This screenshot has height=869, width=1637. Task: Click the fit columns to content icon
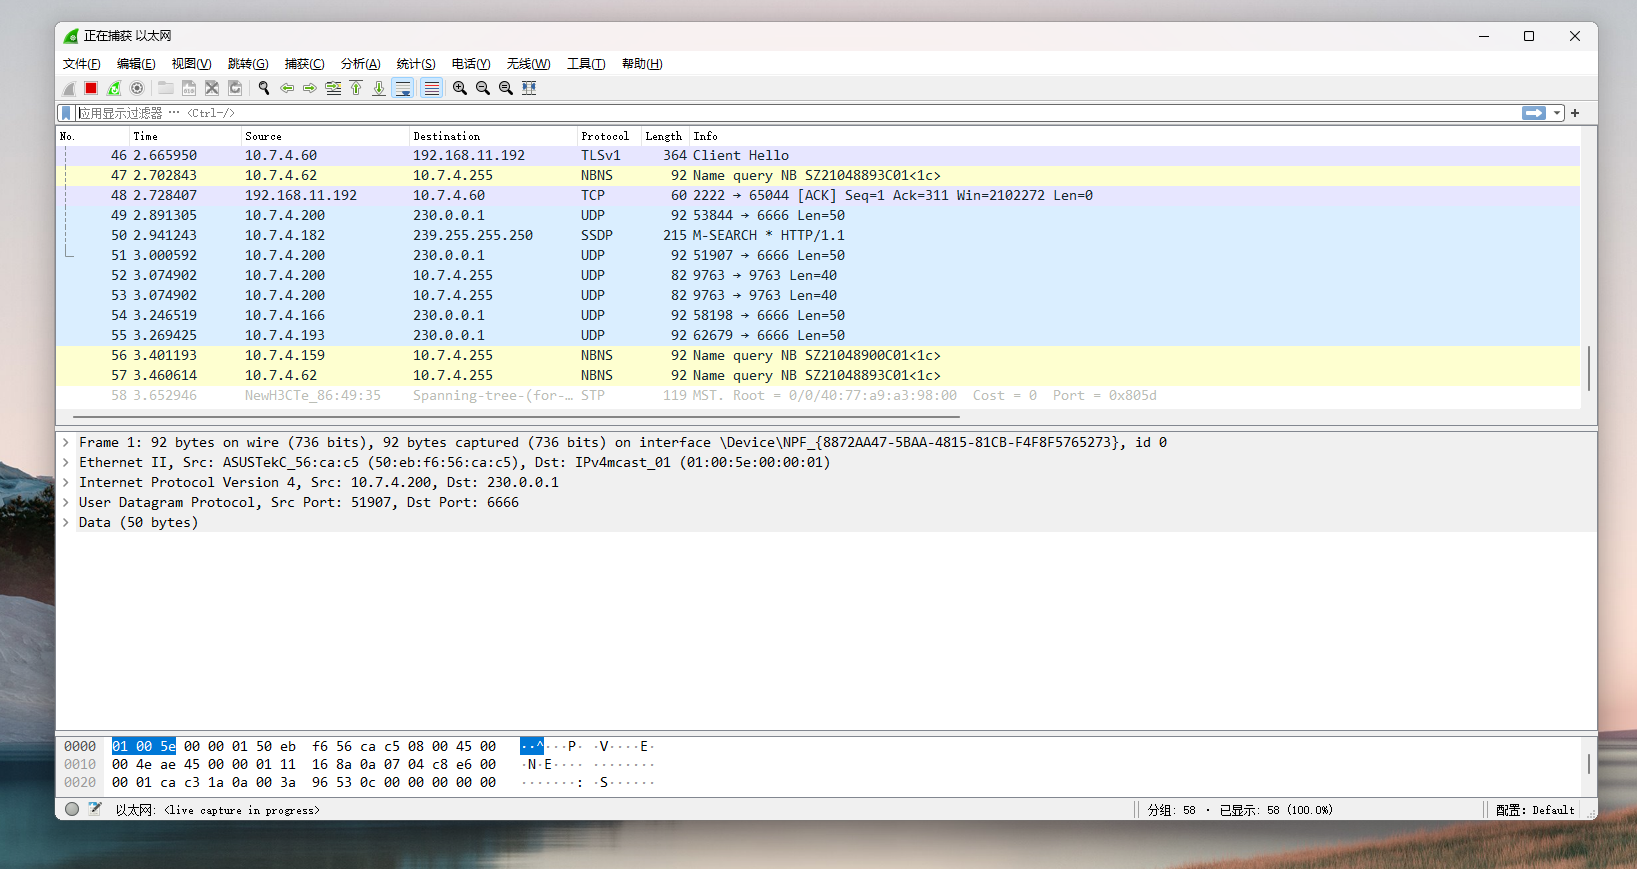pos(529,88)
